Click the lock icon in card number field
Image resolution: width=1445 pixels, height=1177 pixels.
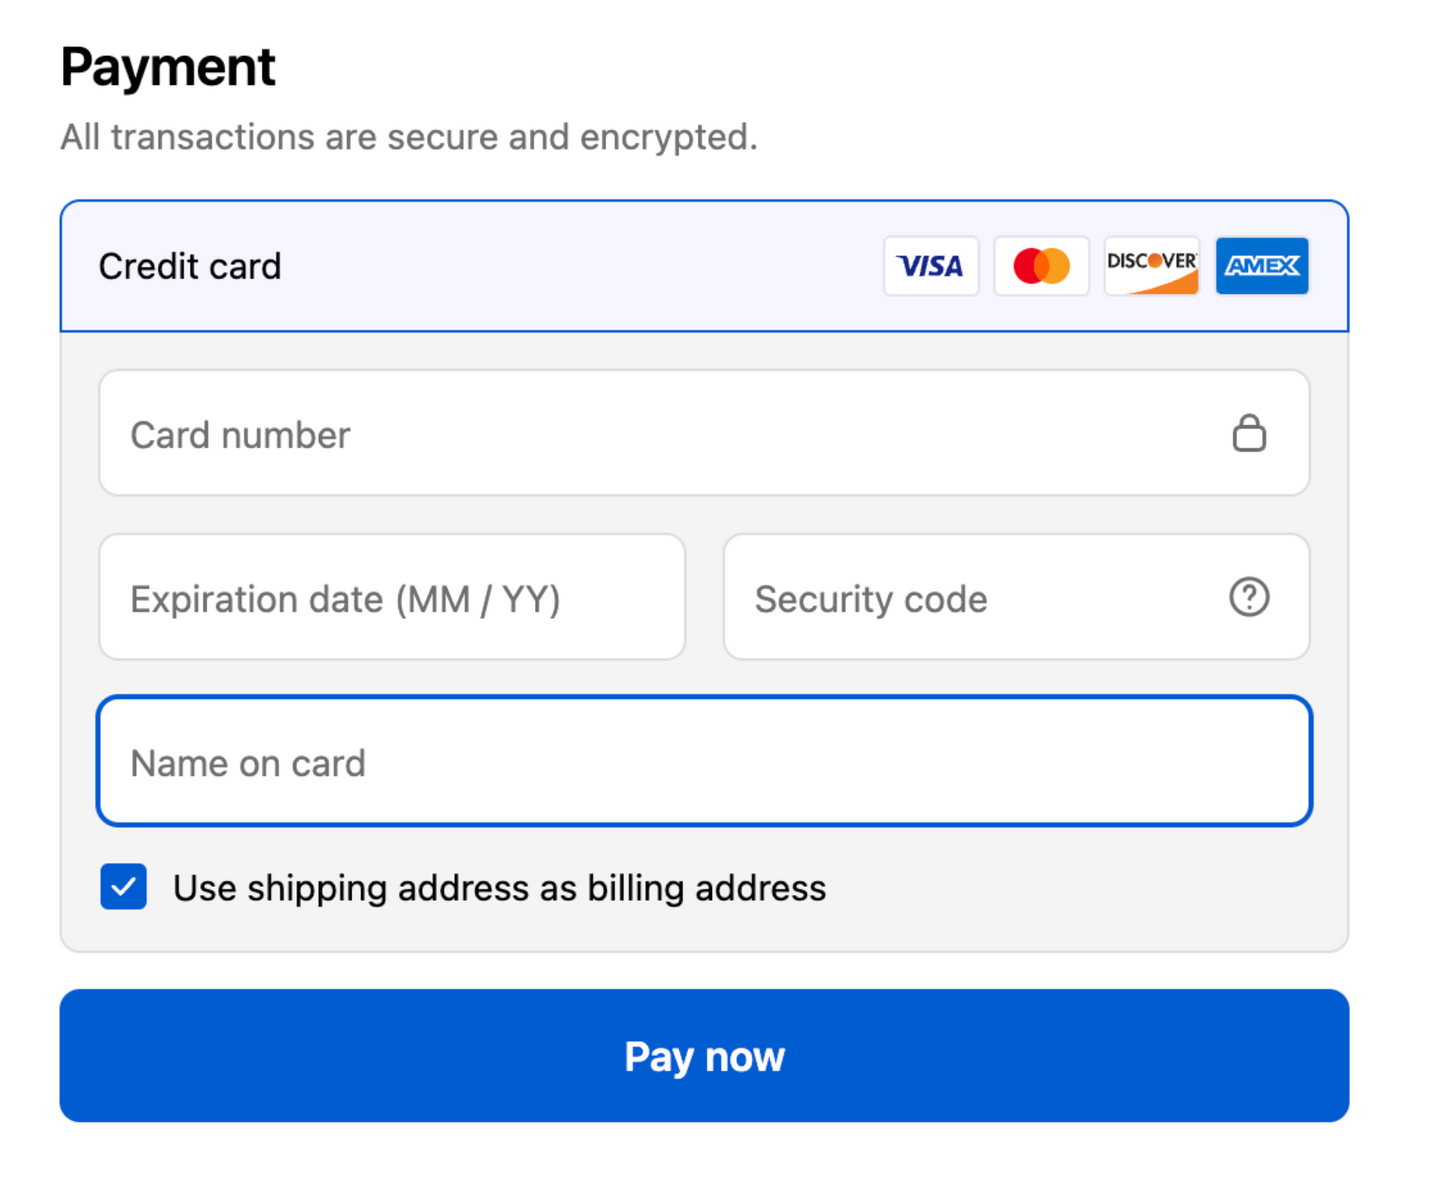click(x=1248, y=433)
